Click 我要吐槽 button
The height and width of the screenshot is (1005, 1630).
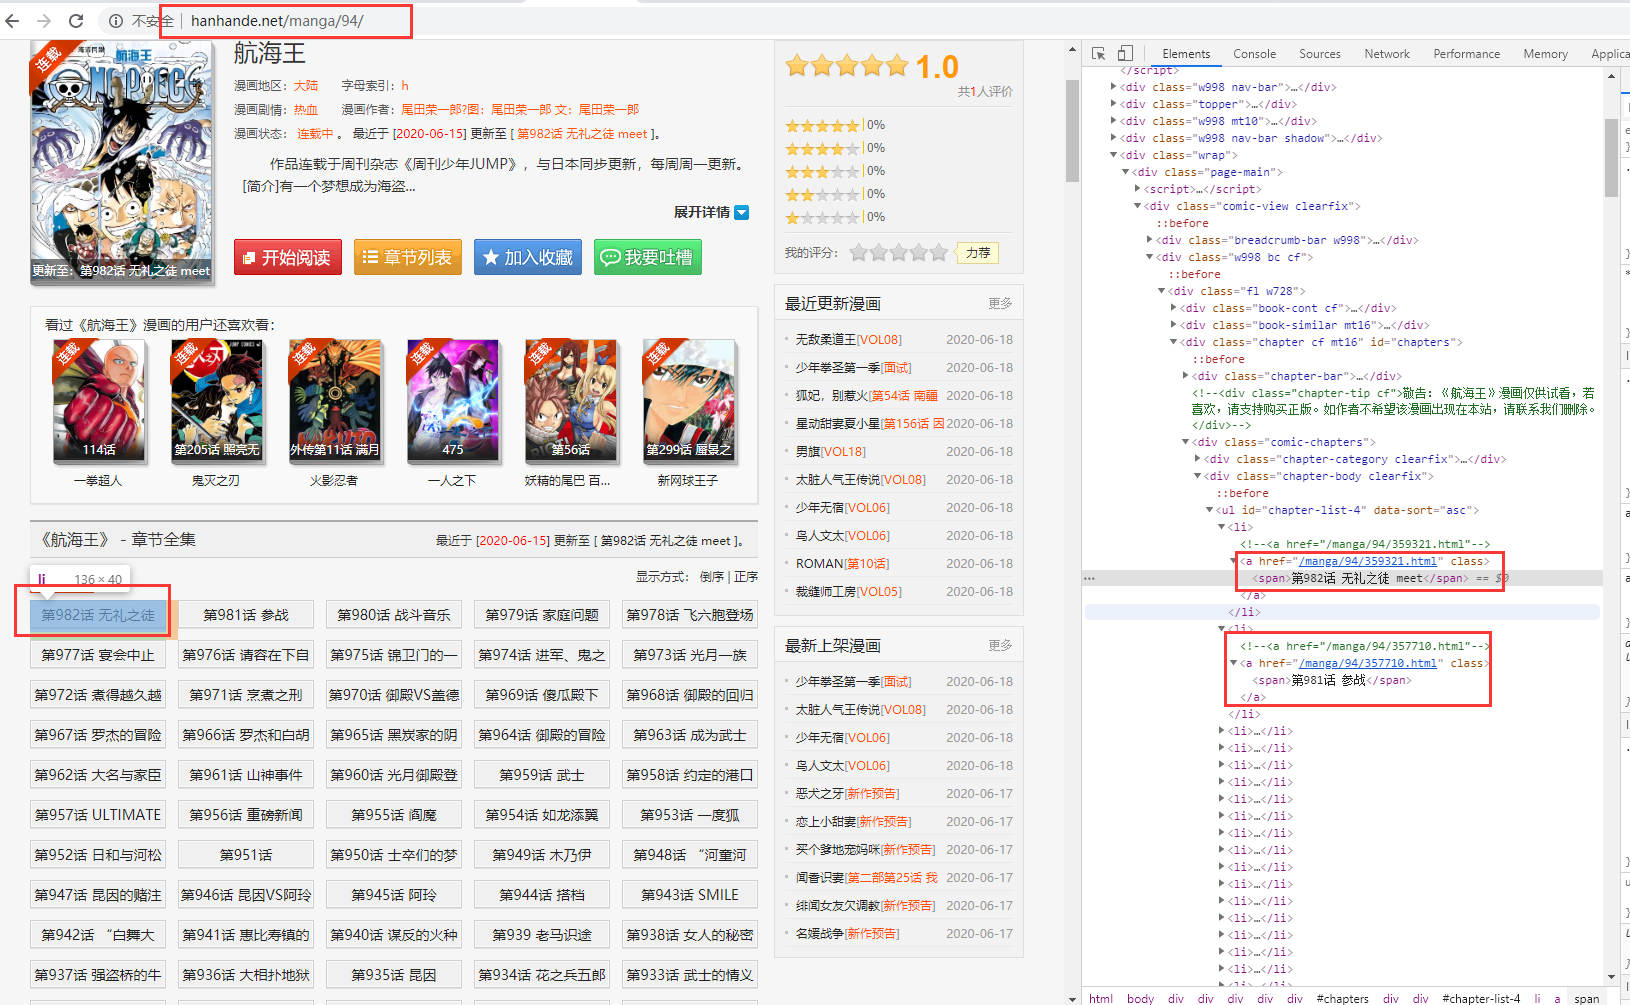point(648,257)
